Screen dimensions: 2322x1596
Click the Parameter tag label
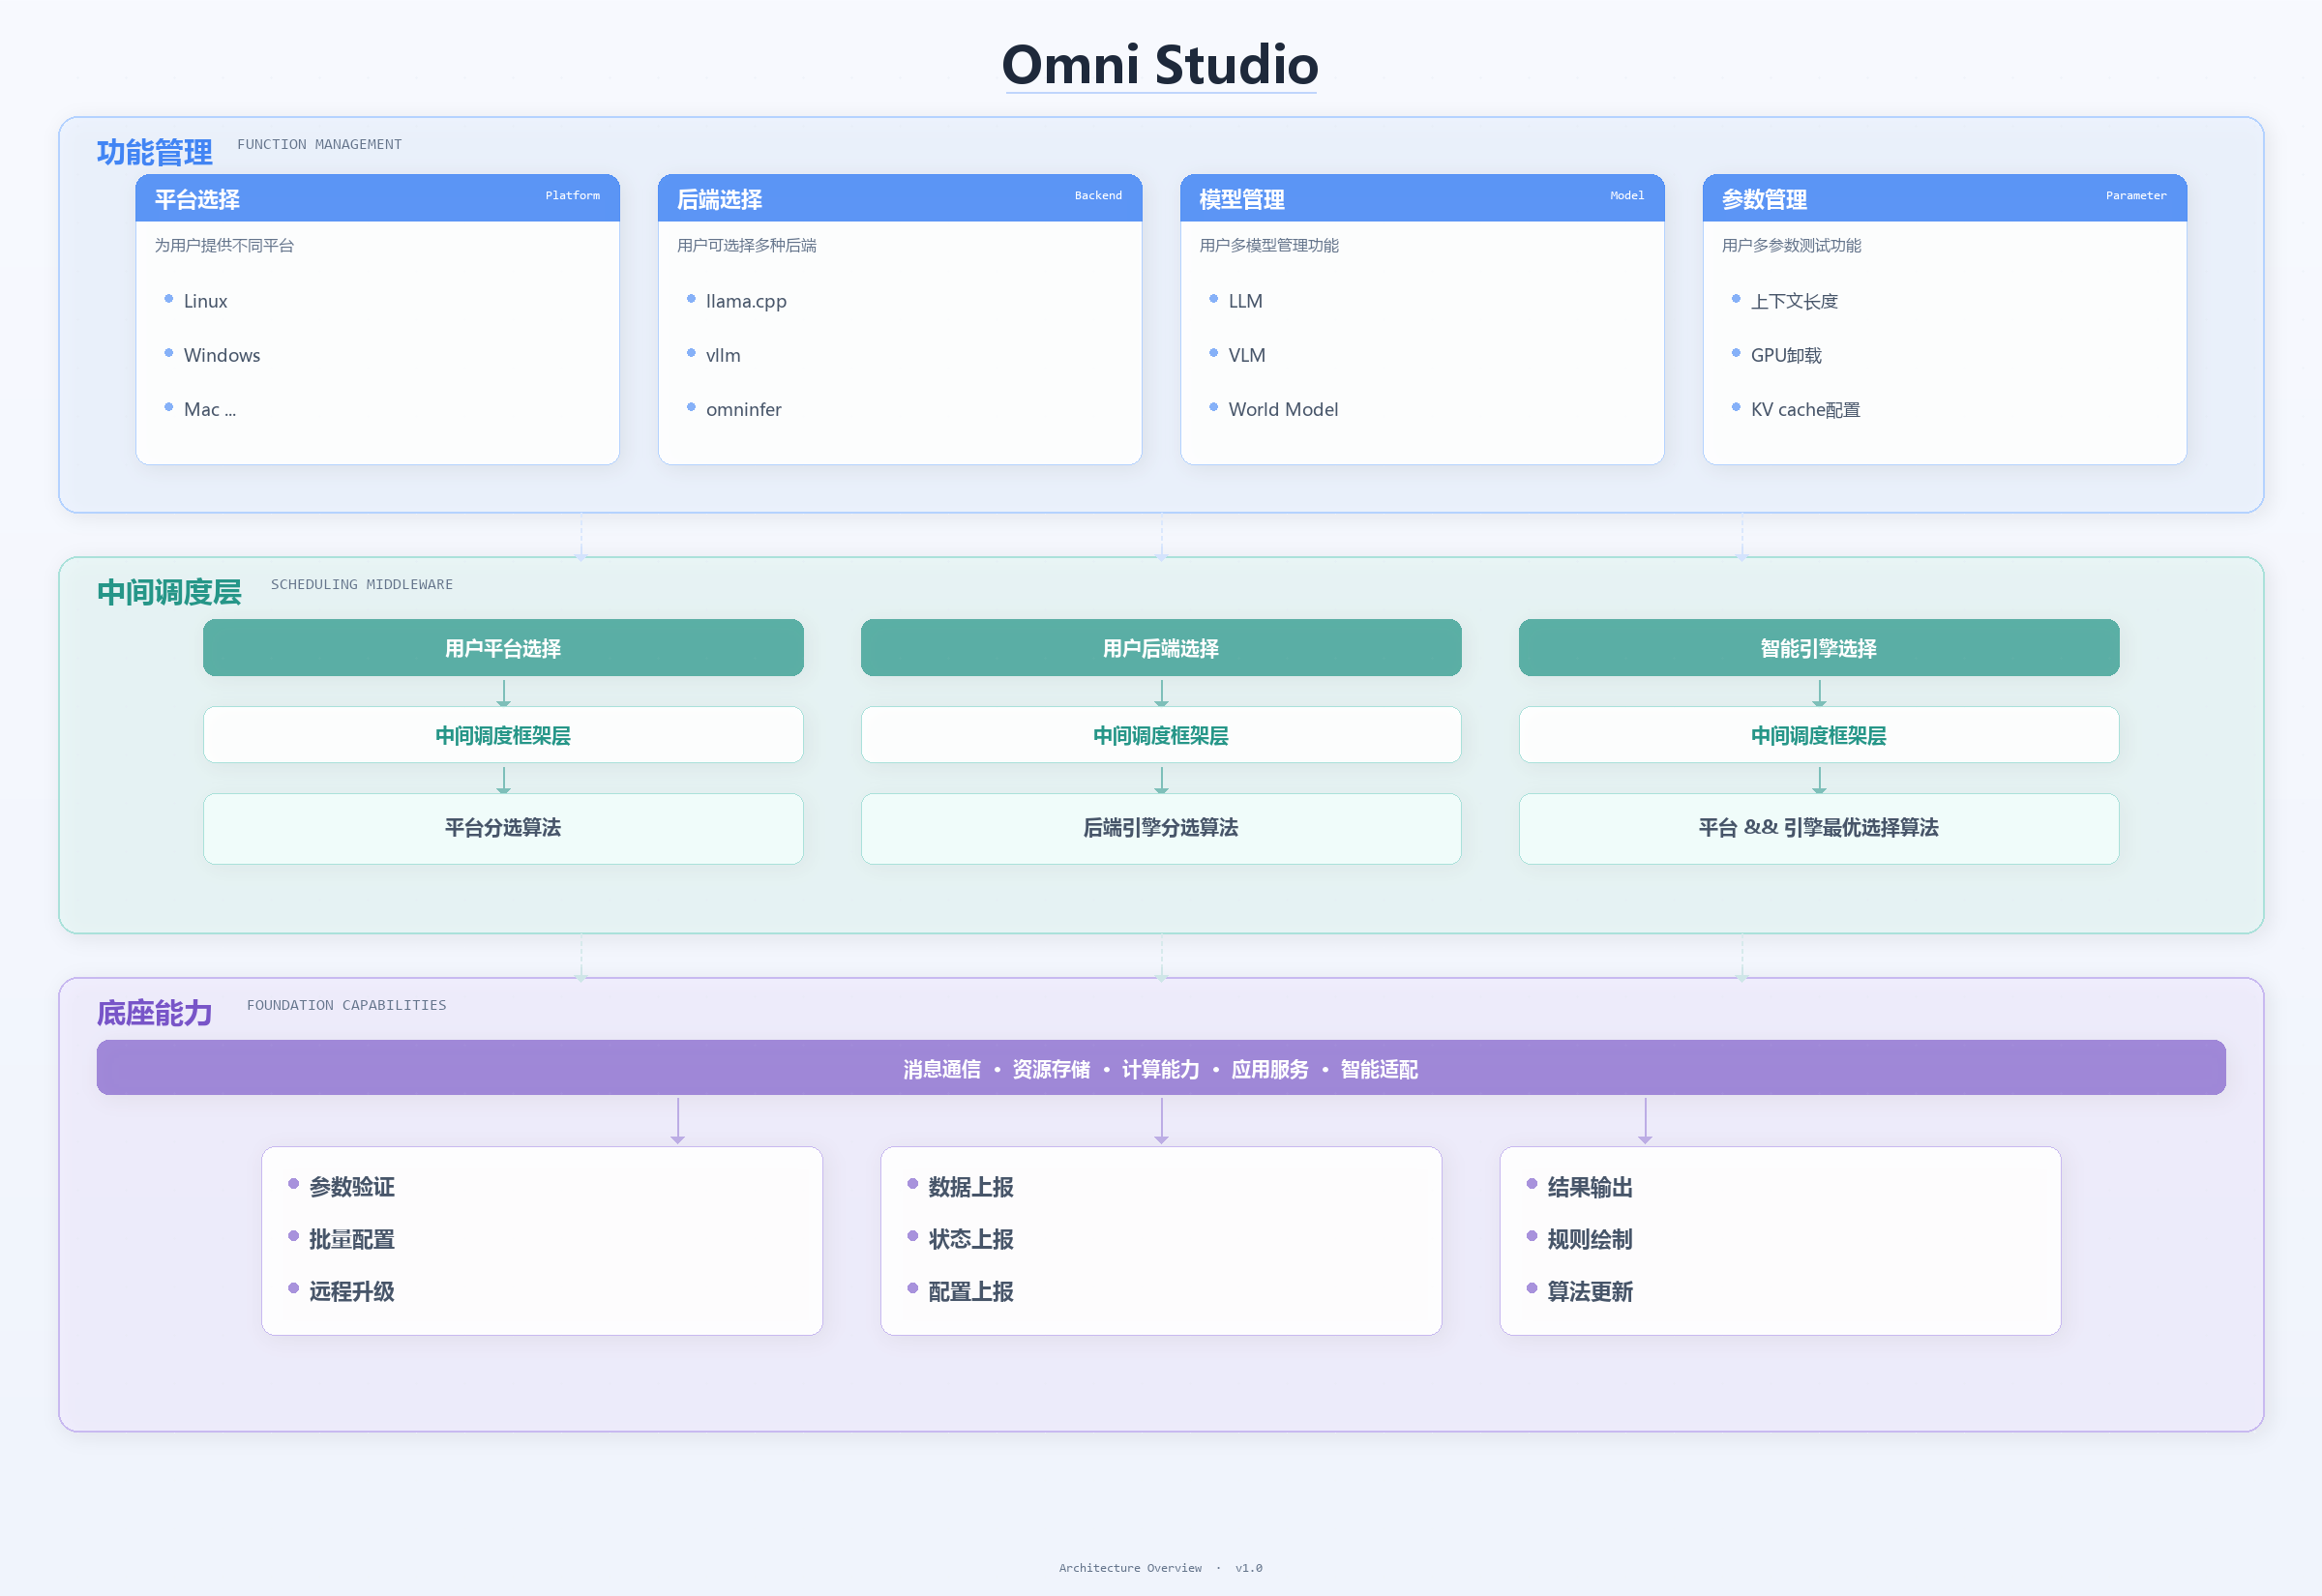click(x=2135, y=195)
